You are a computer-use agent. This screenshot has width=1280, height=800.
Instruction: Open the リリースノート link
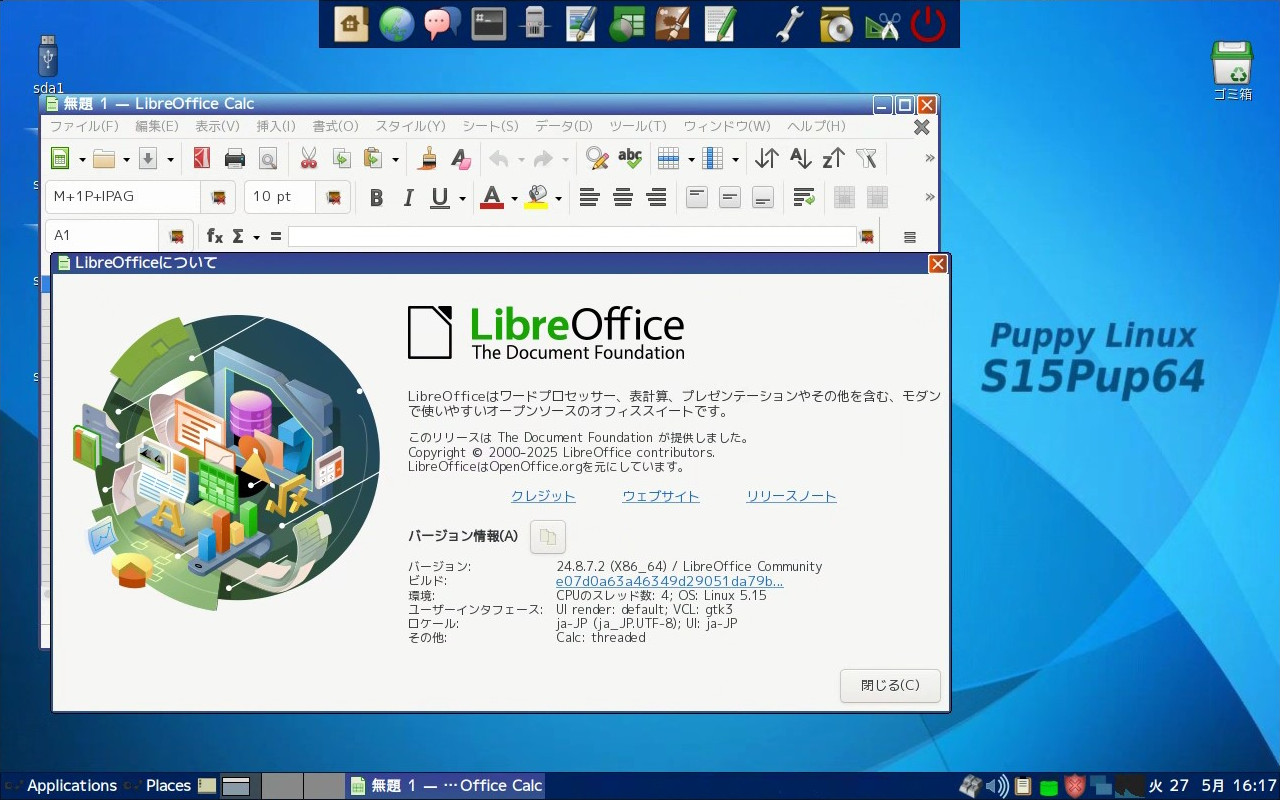791,496
